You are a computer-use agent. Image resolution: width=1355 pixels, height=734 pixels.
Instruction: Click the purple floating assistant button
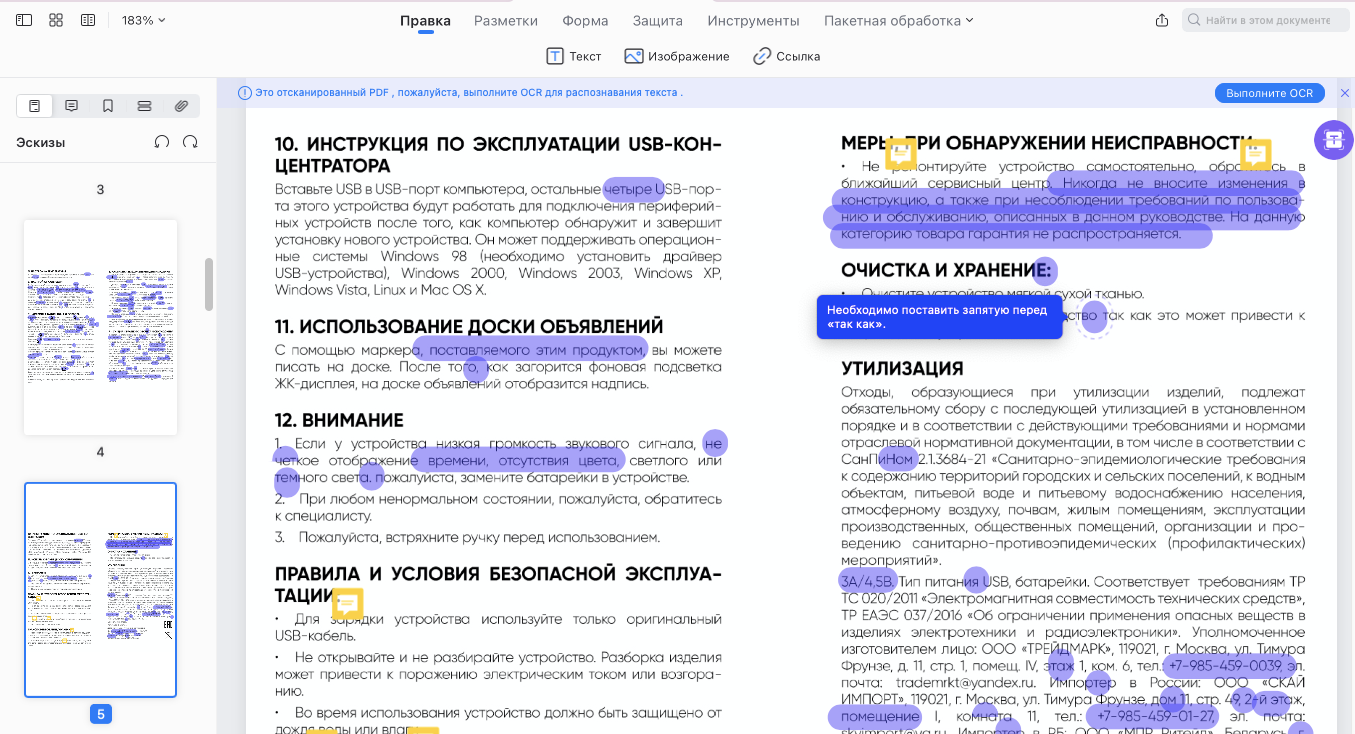tap(1333, 140)
